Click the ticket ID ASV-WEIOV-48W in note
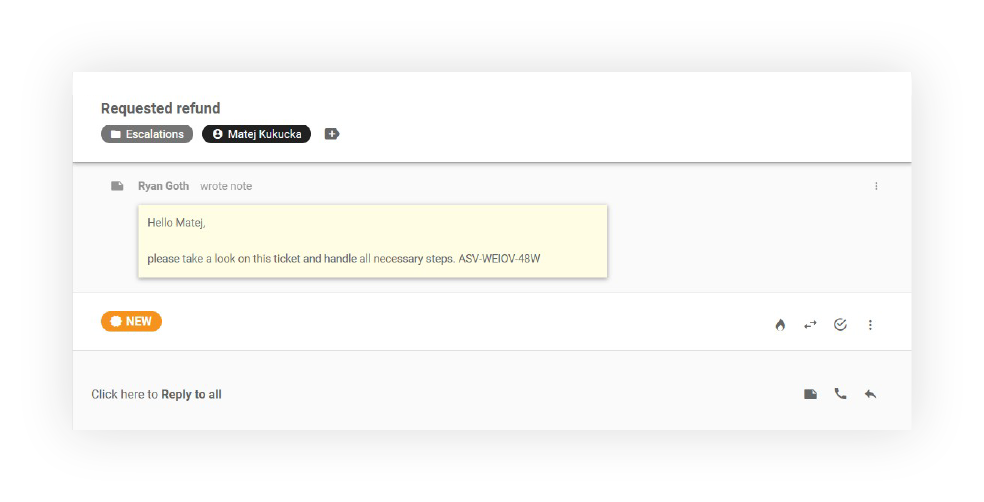Screen dimensions: 984x502 499,259
